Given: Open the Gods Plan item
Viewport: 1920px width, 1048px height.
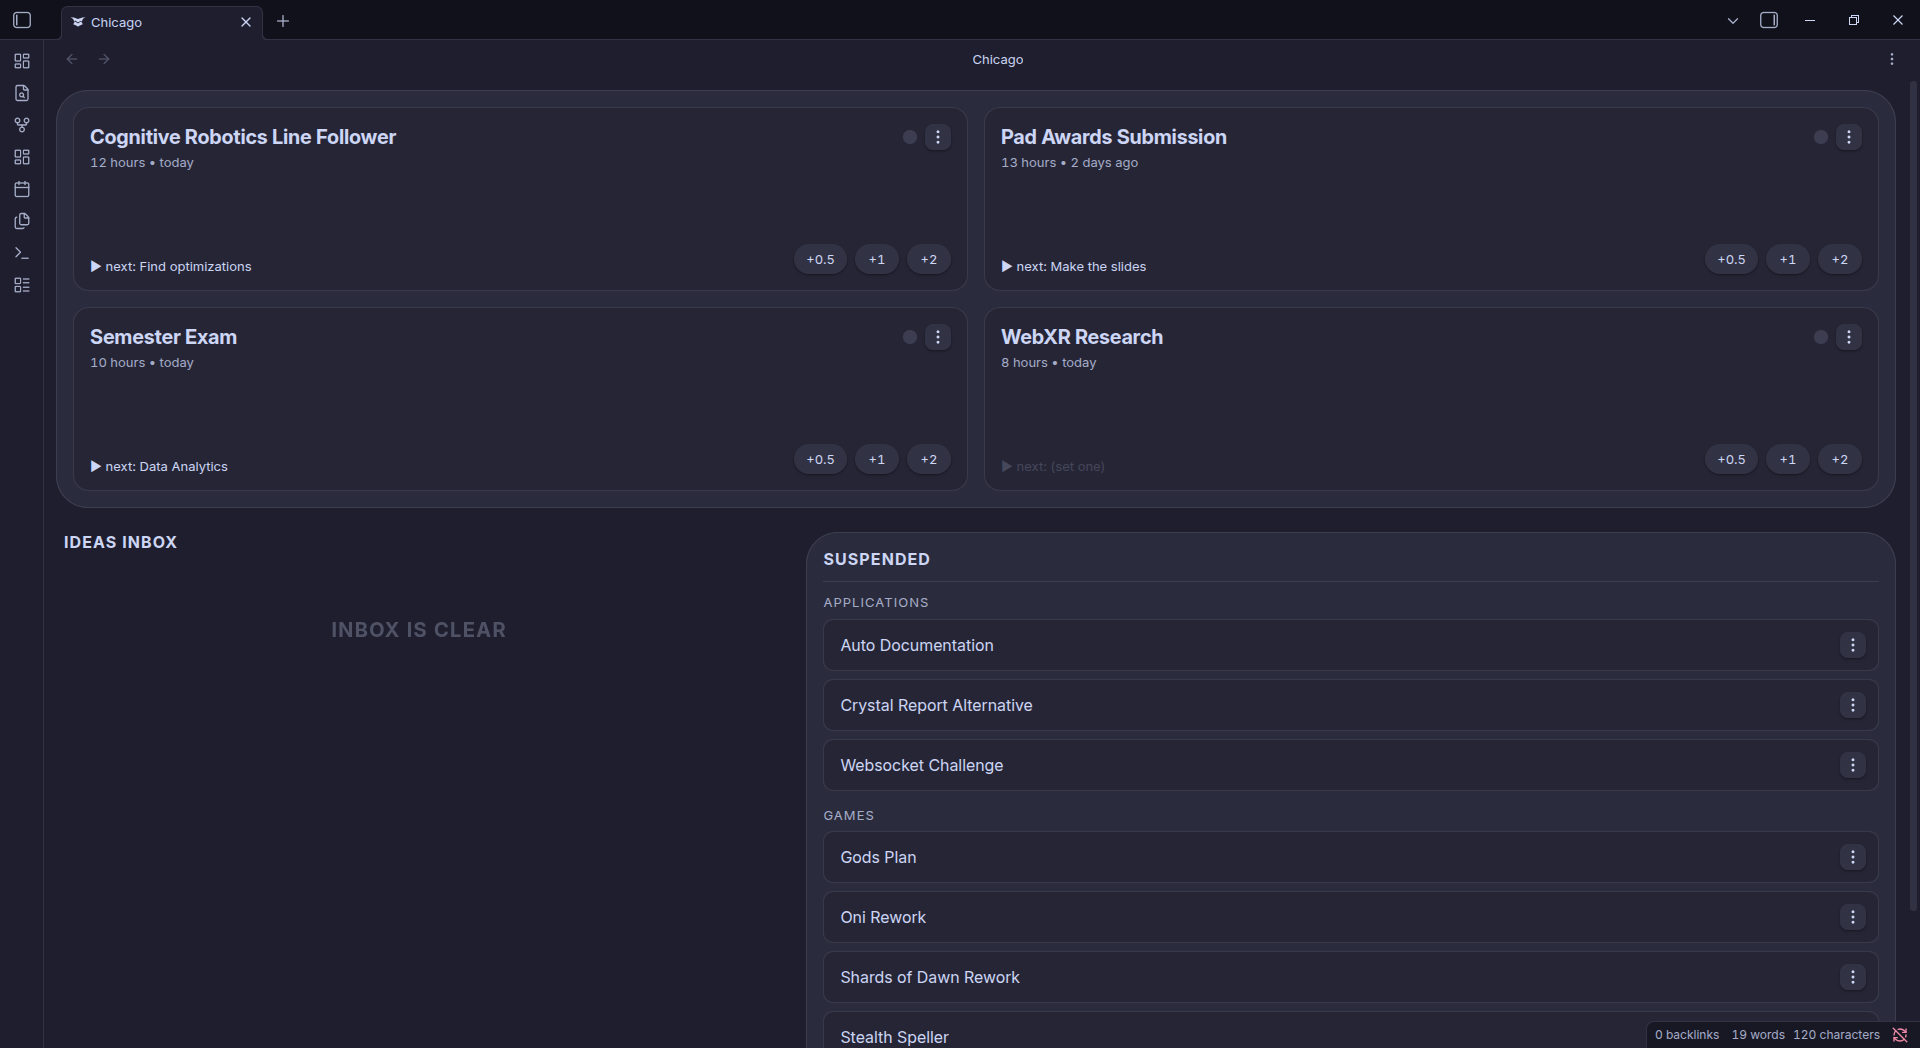Looking at the screenshot, I should [x=1350, y=857].
